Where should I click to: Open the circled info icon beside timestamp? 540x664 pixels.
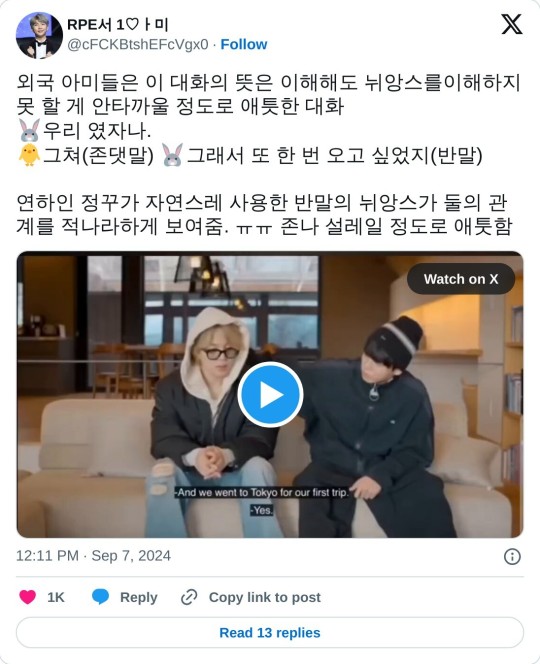[512, 556]
